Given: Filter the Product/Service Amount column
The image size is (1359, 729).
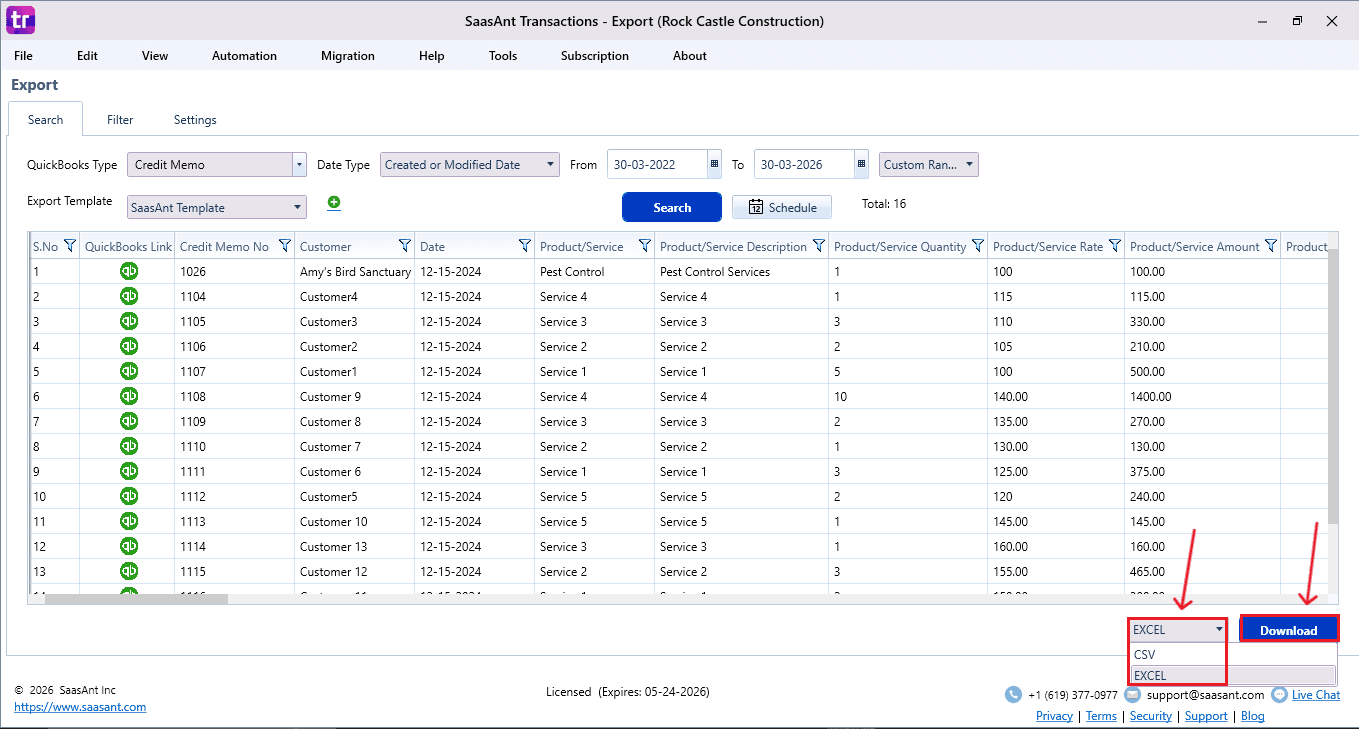Looking at the screenshot, I should (x=1271, y=246).
